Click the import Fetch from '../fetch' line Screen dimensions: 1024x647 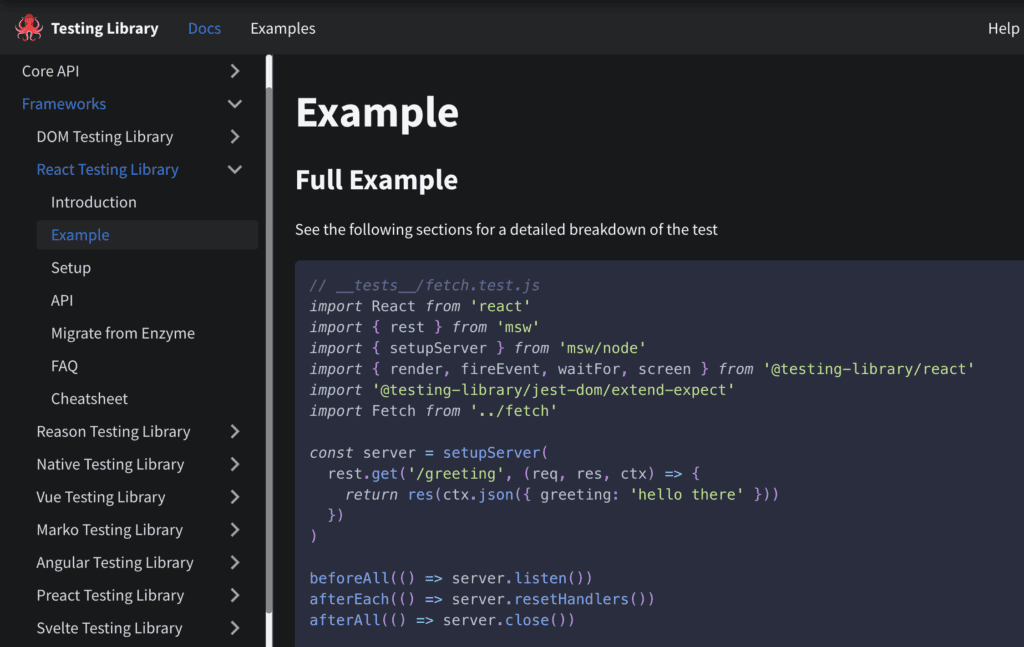433,411
